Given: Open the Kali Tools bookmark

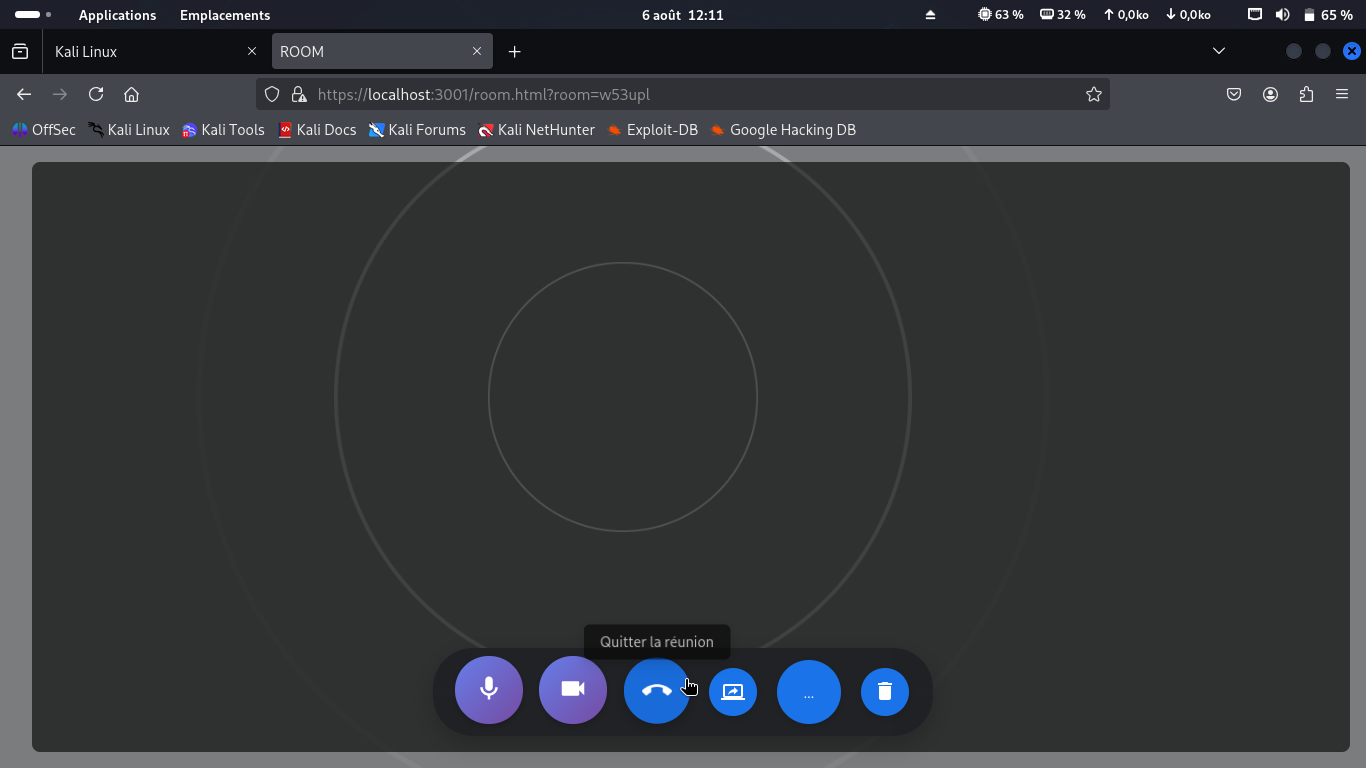Looking at the screenshot, I should pos(223,130).
